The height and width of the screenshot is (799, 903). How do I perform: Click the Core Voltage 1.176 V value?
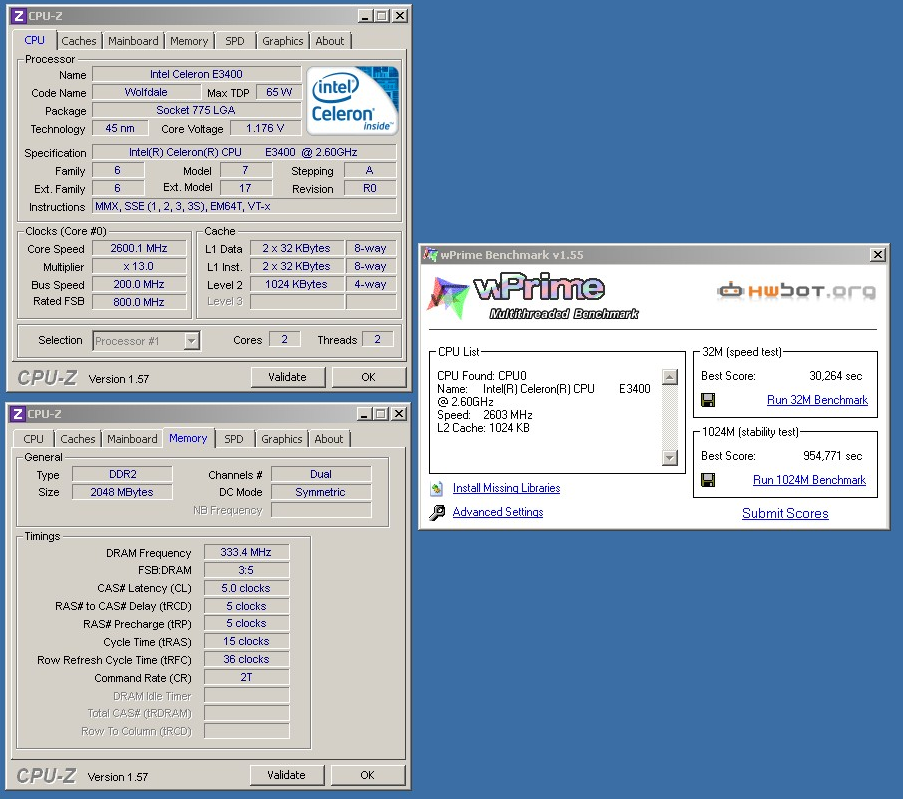click(x=265, y=128)
